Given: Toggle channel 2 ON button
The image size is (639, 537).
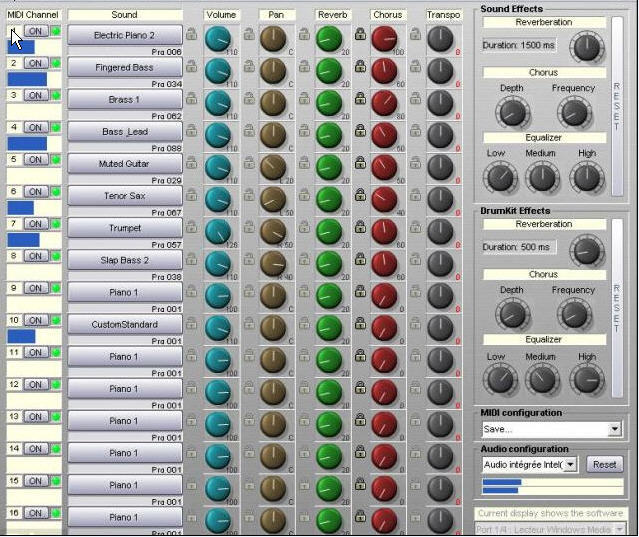Looking at the screenshot, I should pos(36,63).
